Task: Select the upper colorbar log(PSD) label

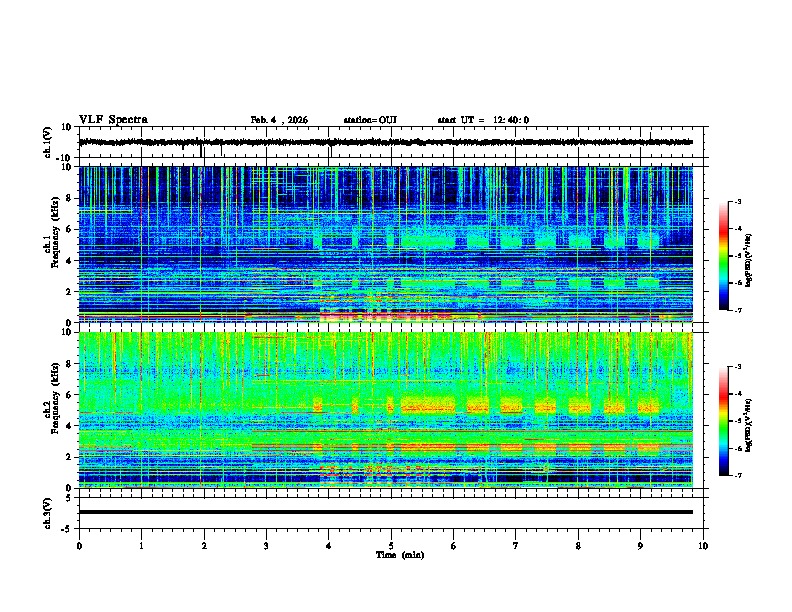Action: tap(749, 260)
